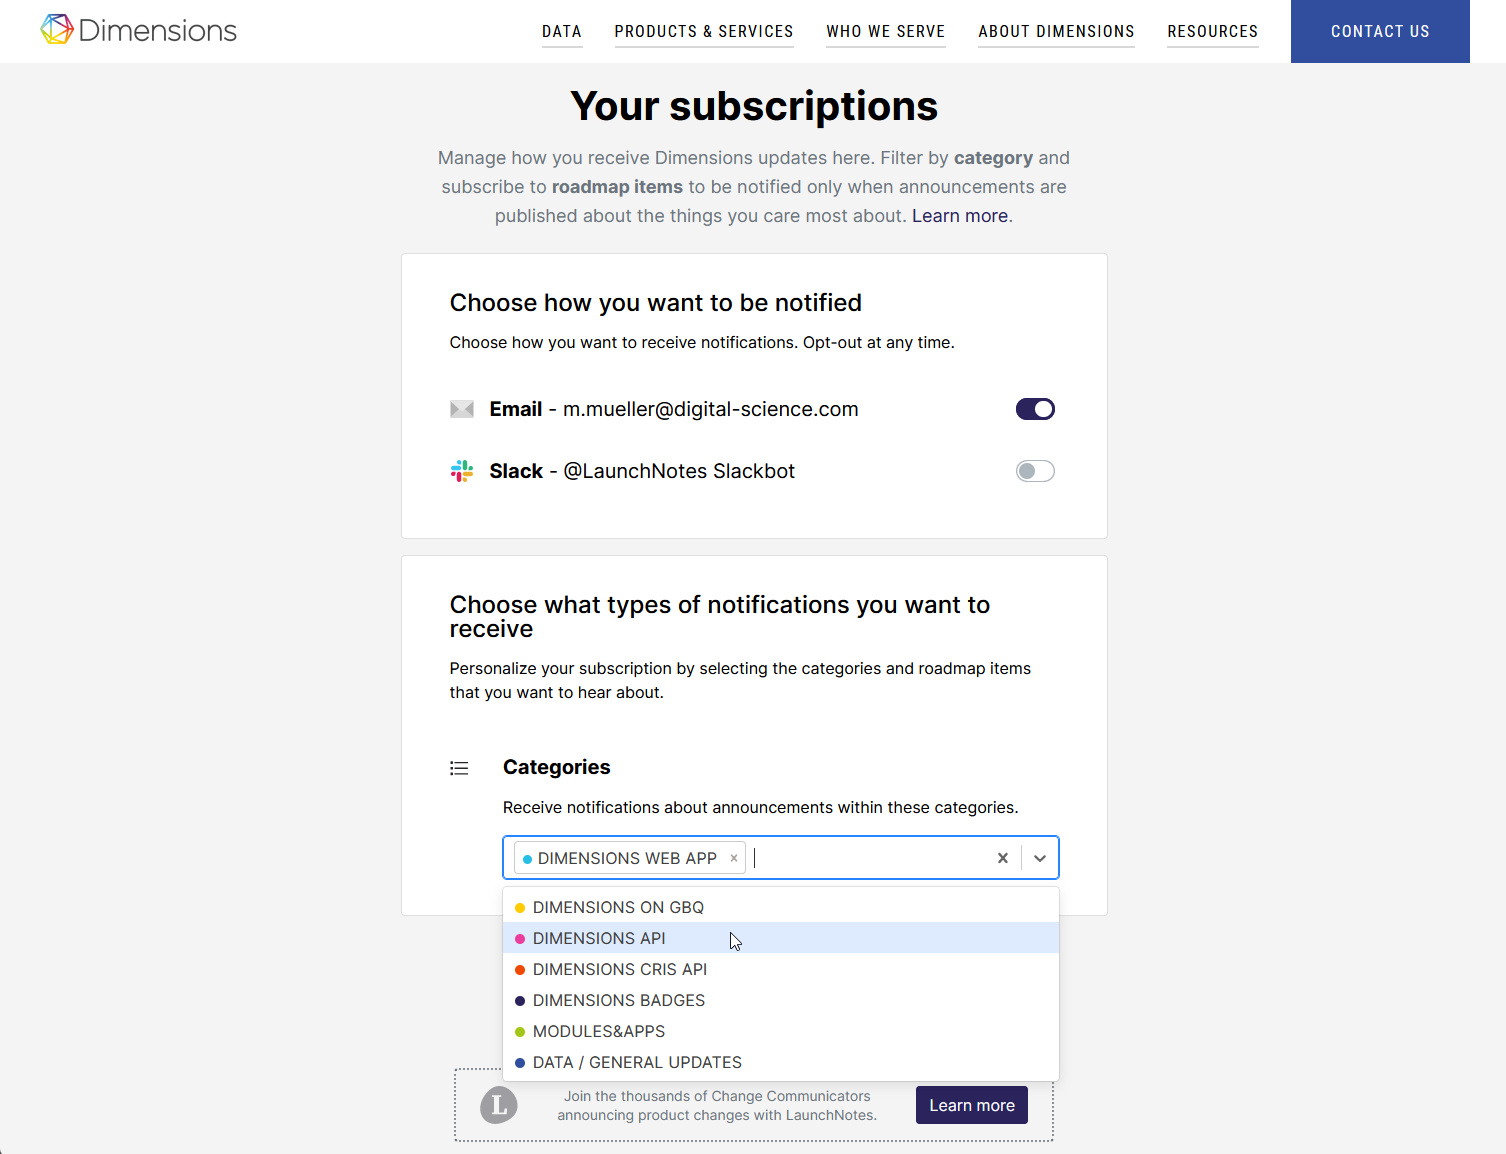Open the Products & Services menu
1506x1154 pixels.
click(x=704, y=32)
